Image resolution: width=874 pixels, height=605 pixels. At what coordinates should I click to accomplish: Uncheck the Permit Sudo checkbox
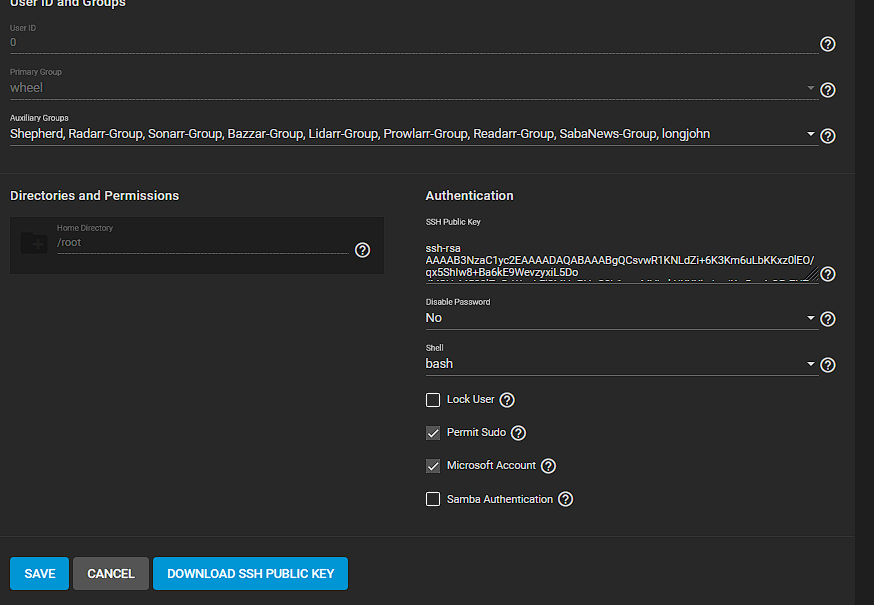point(433,433)
